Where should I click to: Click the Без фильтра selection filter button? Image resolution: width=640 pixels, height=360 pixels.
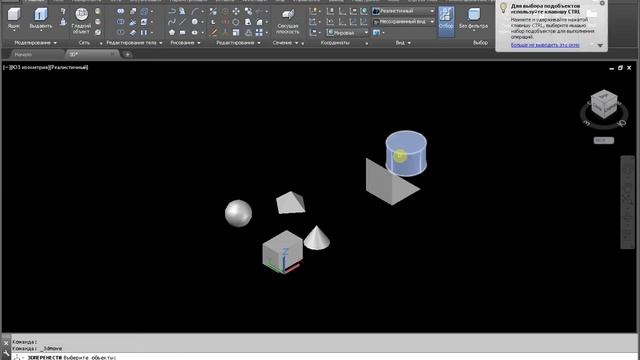point(473,18)
